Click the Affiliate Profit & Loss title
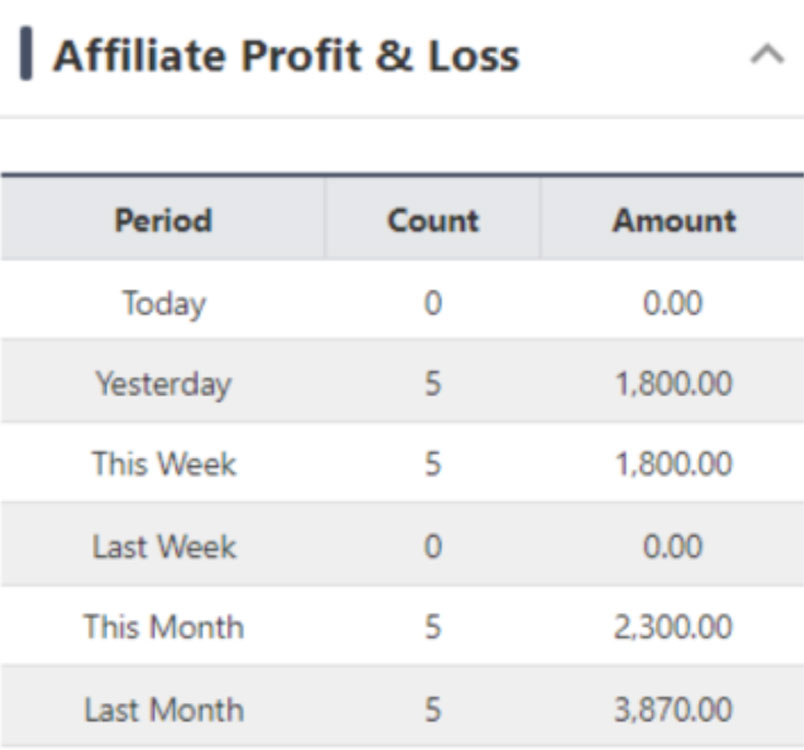 click(286, 56)
